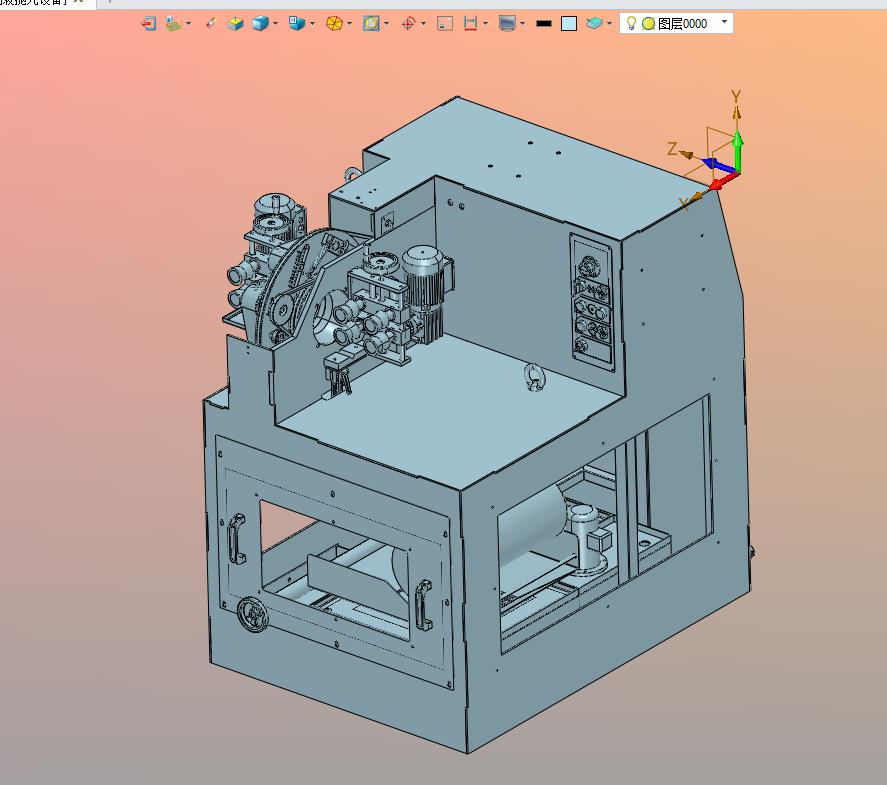Toggle the yellow circle layer status
The width and height of the screenshot is (887, 785).
pyautogui.click(x=648, y=24)
